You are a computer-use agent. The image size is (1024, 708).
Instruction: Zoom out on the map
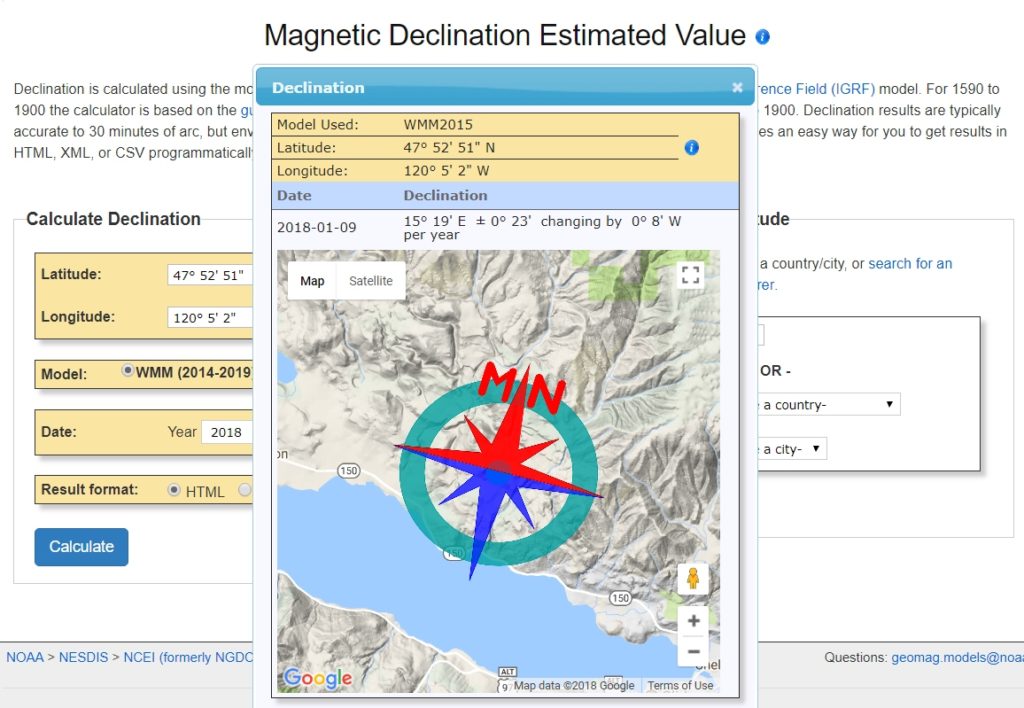point(693,651)
